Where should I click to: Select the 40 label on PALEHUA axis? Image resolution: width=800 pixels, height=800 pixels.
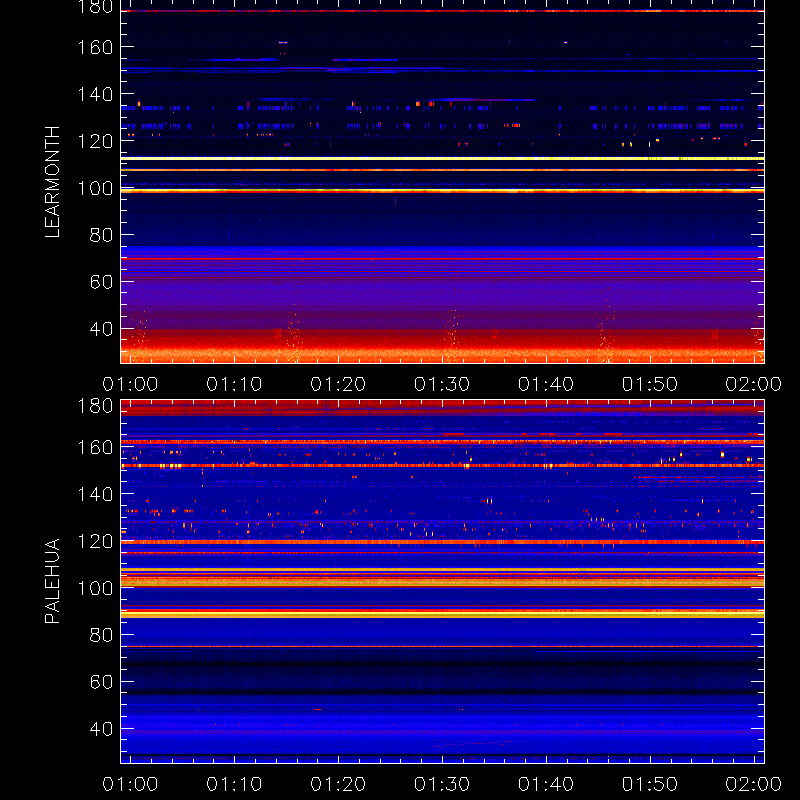101,729
